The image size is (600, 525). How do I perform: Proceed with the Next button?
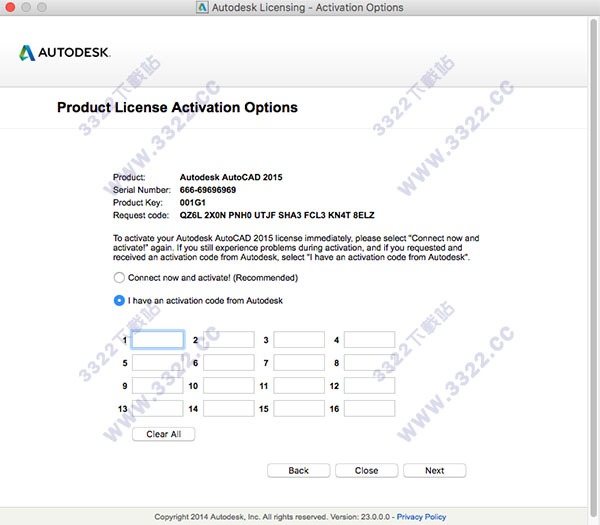(x=435, y=471)
